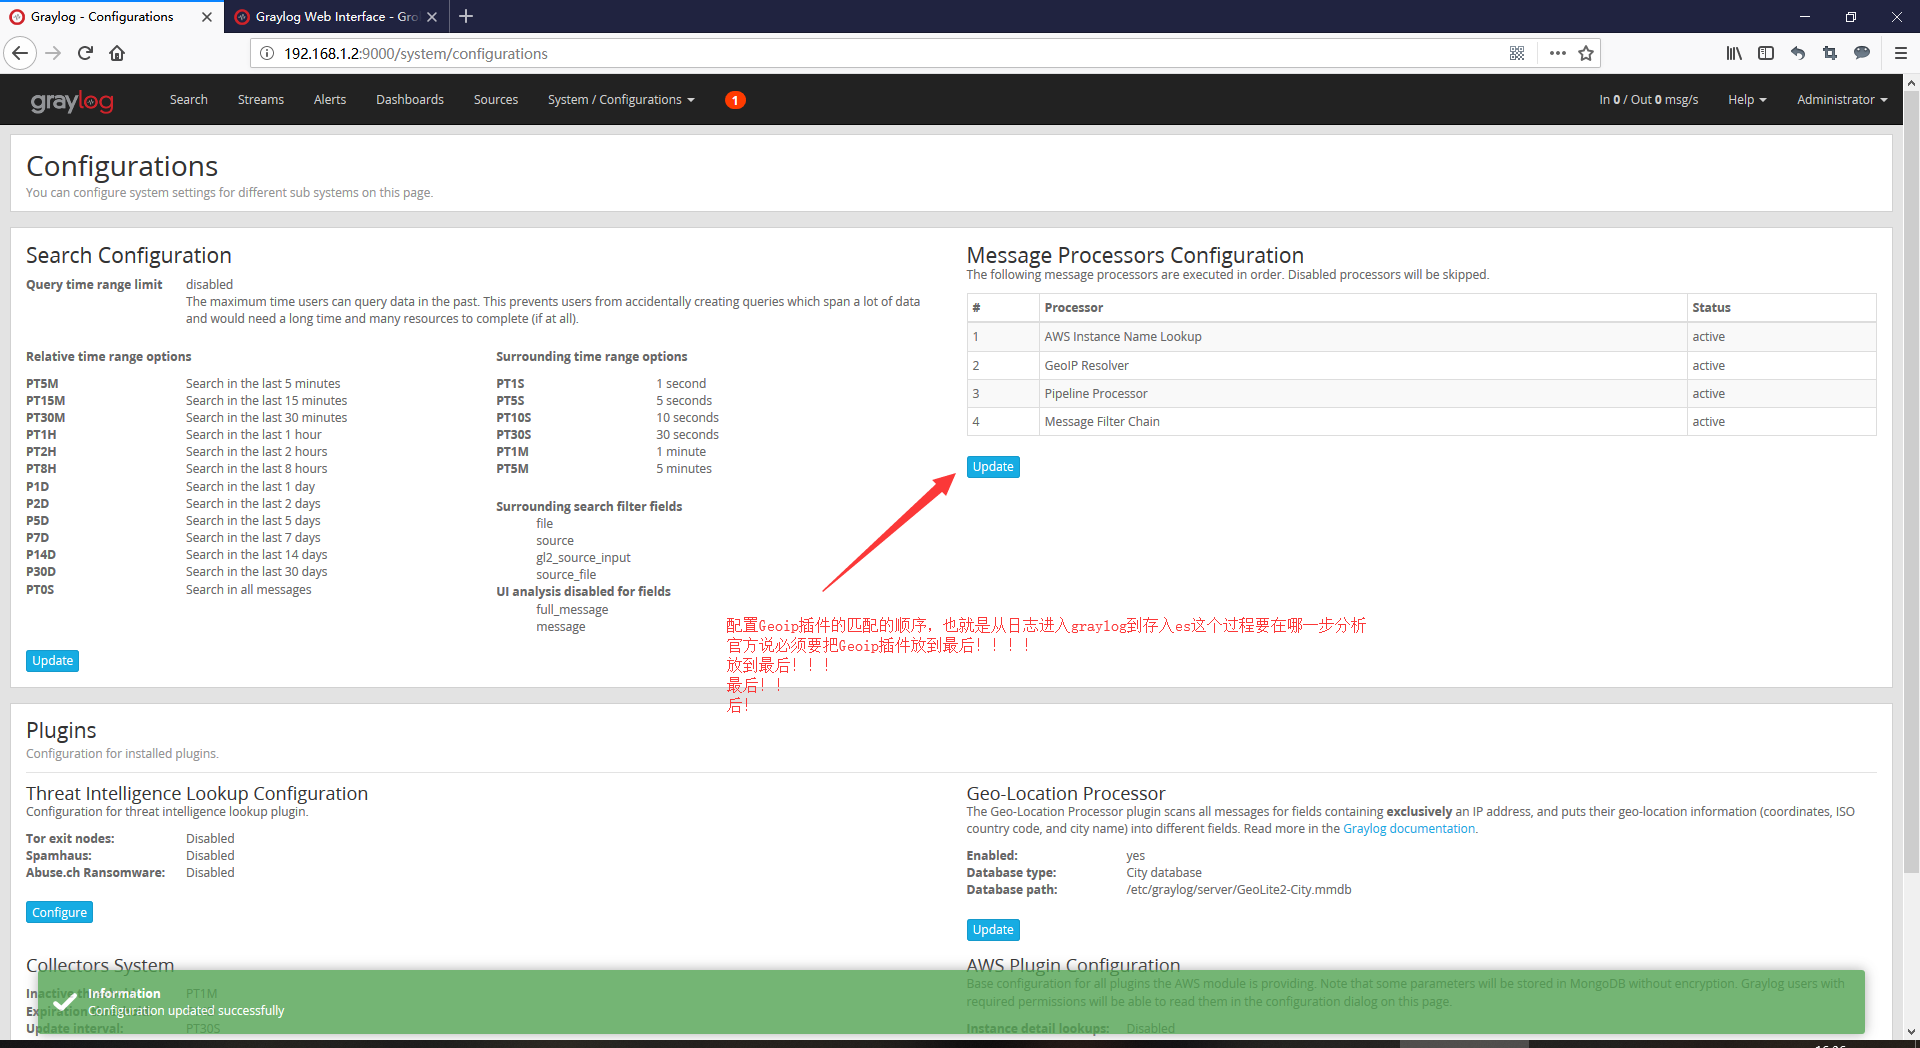Click the full_message disabled field

pos(572,610)
